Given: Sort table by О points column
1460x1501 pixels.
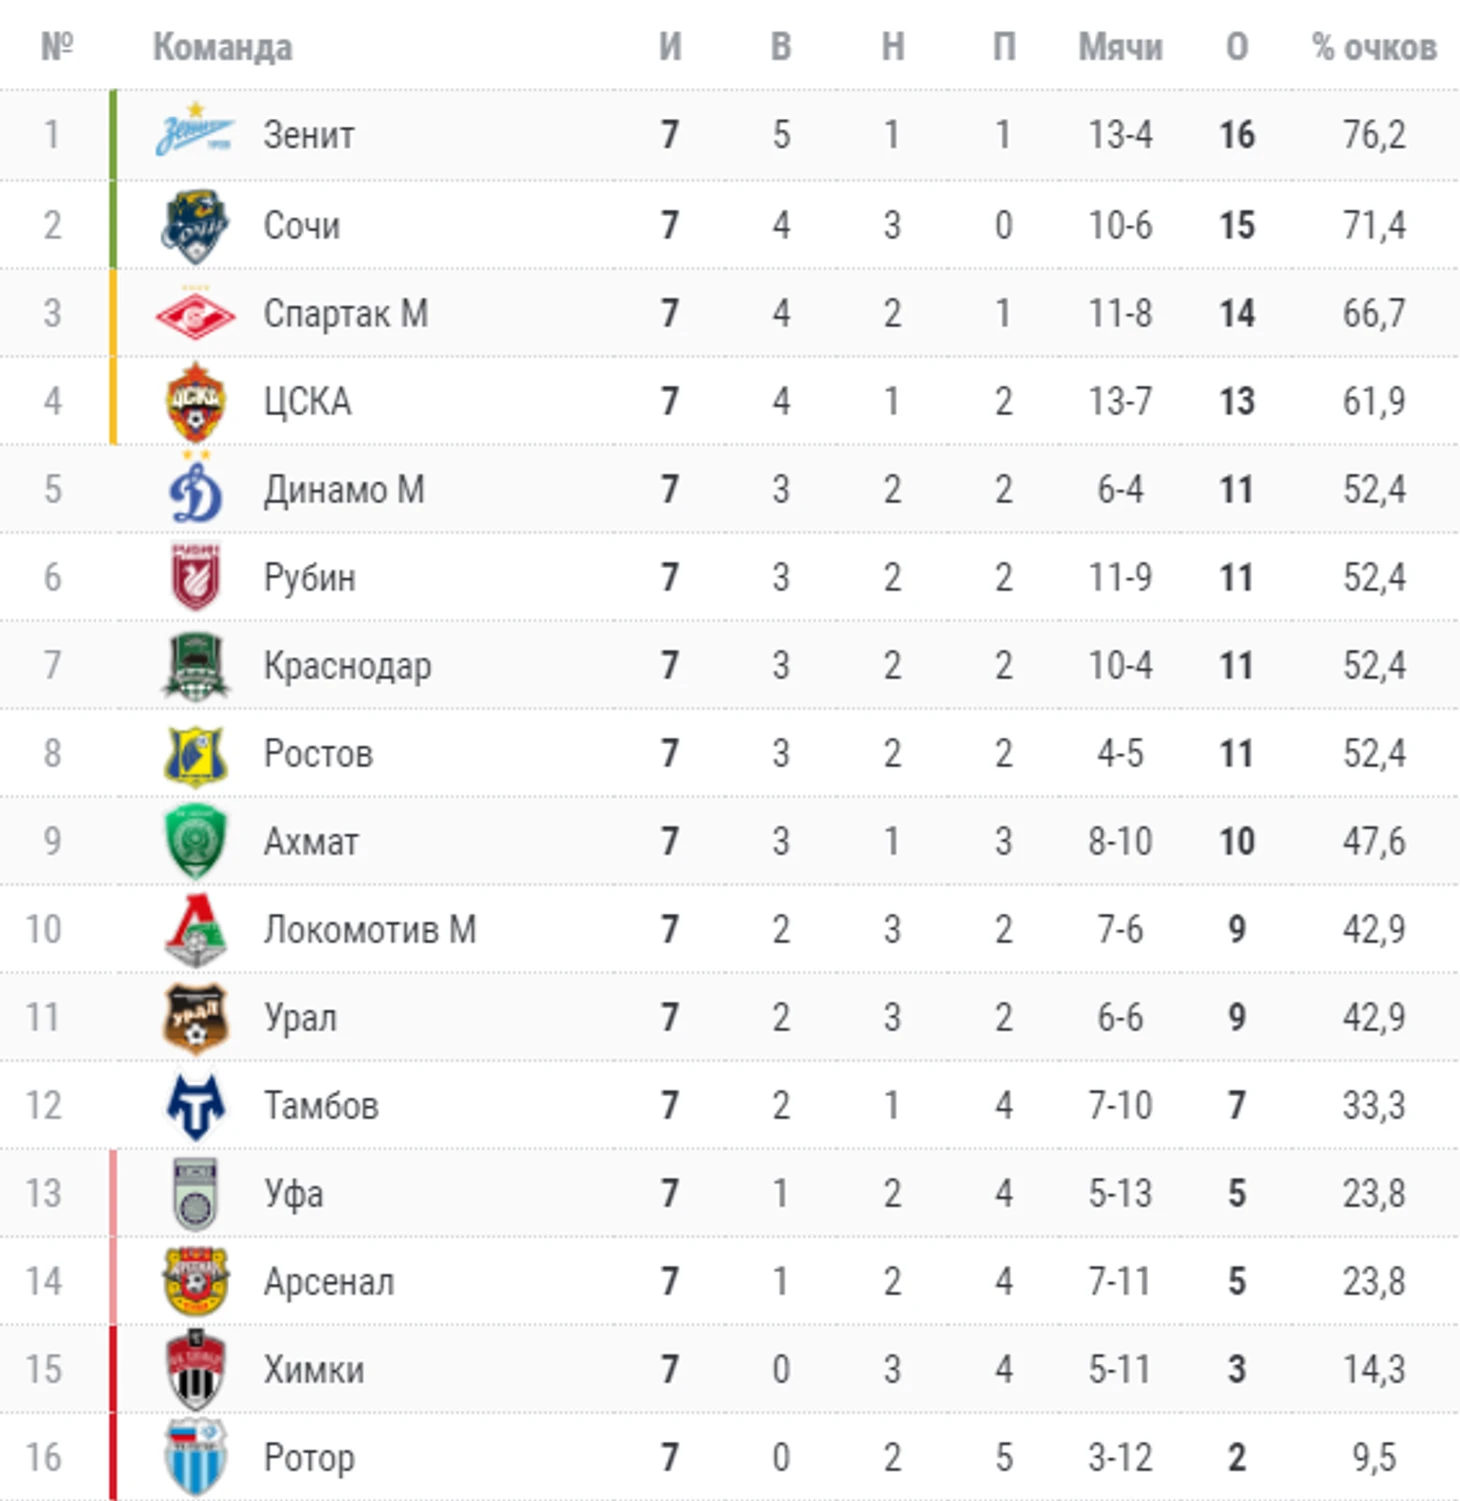Looking at the screenshot, I should (x=1237, y=47).
